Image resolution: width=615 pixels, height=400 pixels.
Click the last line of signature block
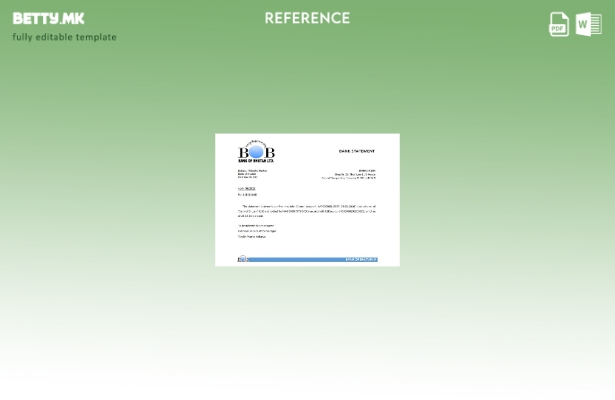pos(252,237)
